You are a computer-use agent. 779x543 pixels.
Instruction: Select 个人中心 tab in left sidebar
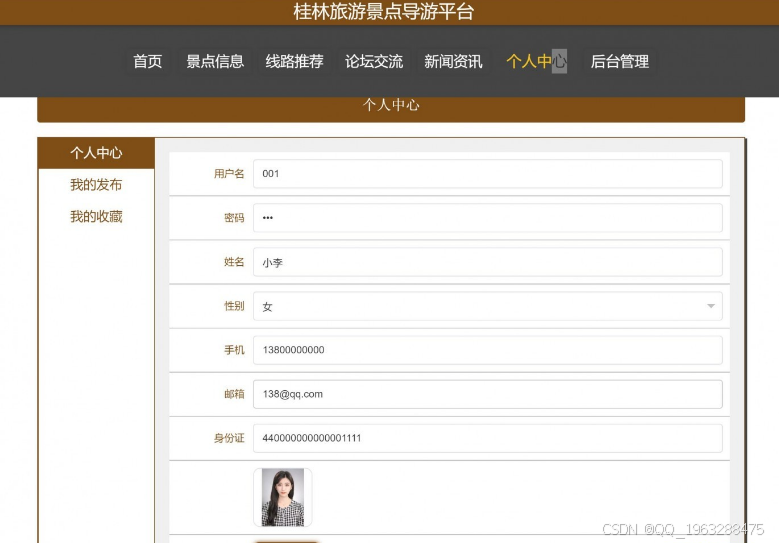(x=96, y=153)
